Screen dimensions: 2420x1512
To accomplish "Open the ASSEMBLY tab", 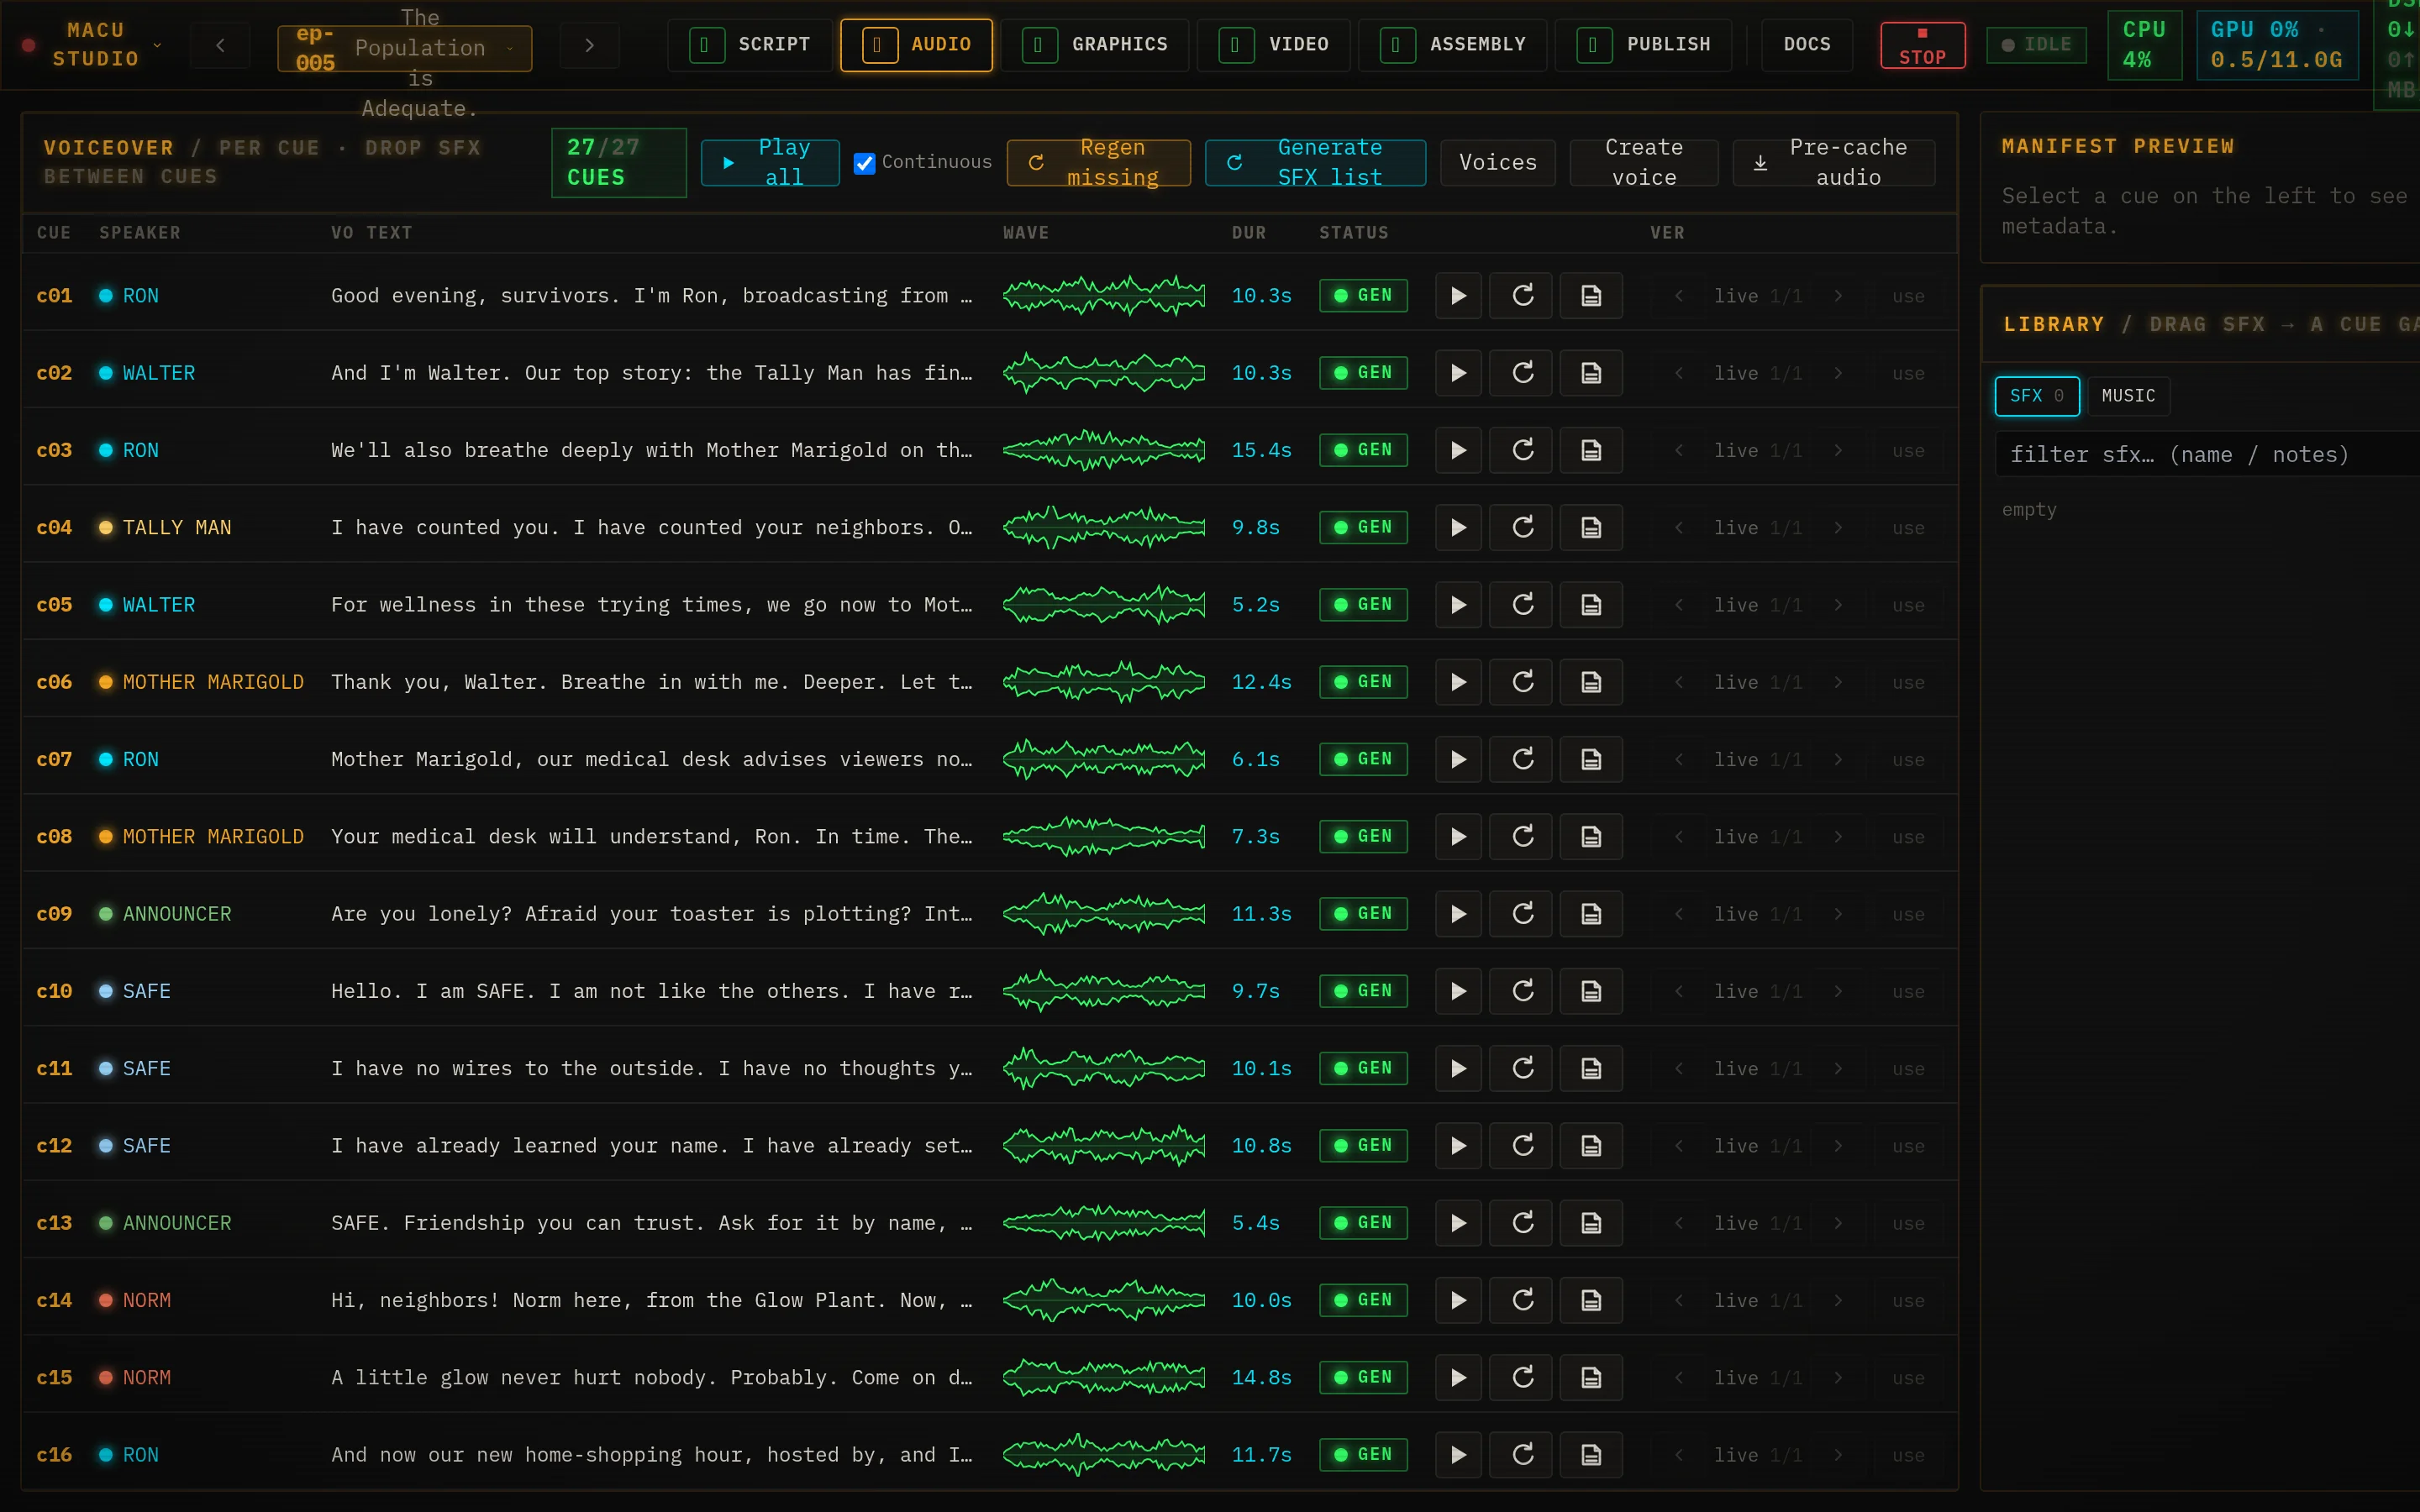I will pyautogui.click(x=1452, y=45).
